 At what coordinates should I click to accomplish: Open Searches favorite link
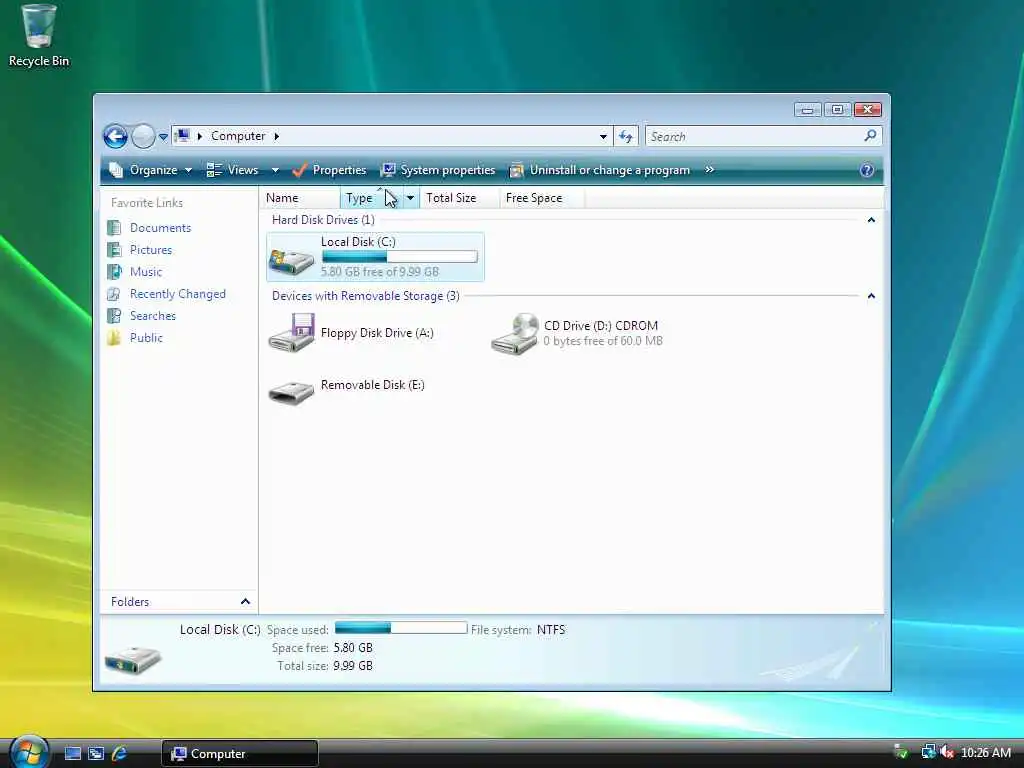(153, 316)
